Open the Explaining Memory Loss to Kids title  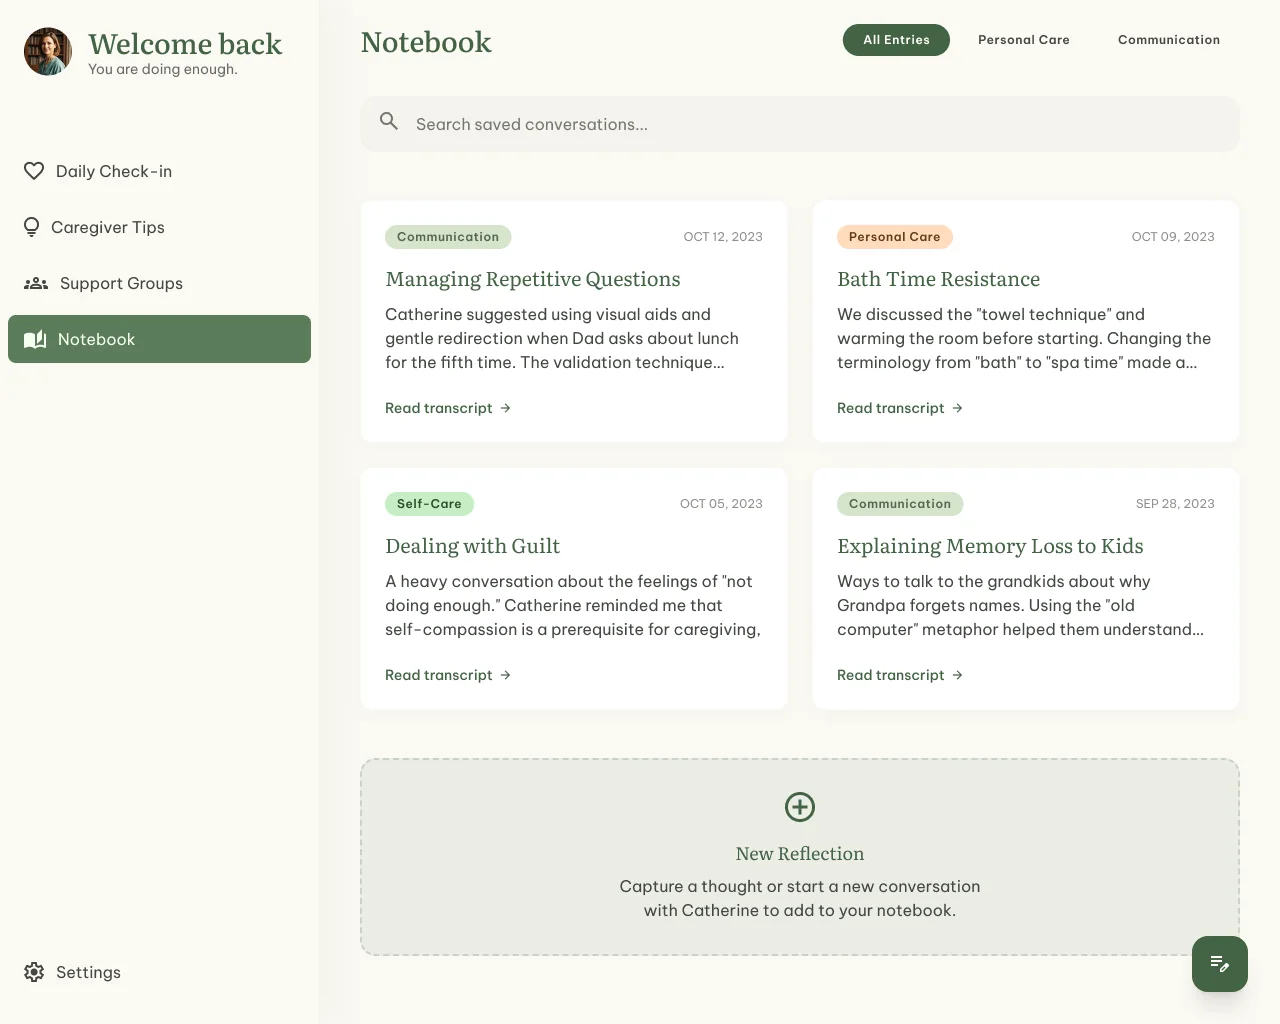click(990, 546)
